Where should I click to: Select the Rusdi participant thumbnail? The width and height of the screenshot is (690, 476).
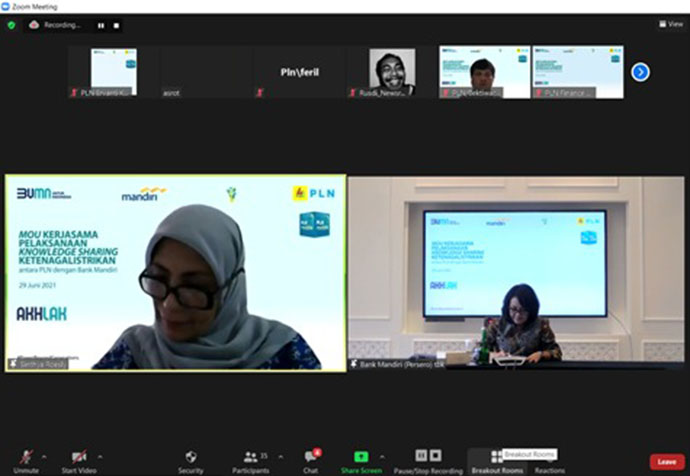pyautogui.click(x=392, y=72)
